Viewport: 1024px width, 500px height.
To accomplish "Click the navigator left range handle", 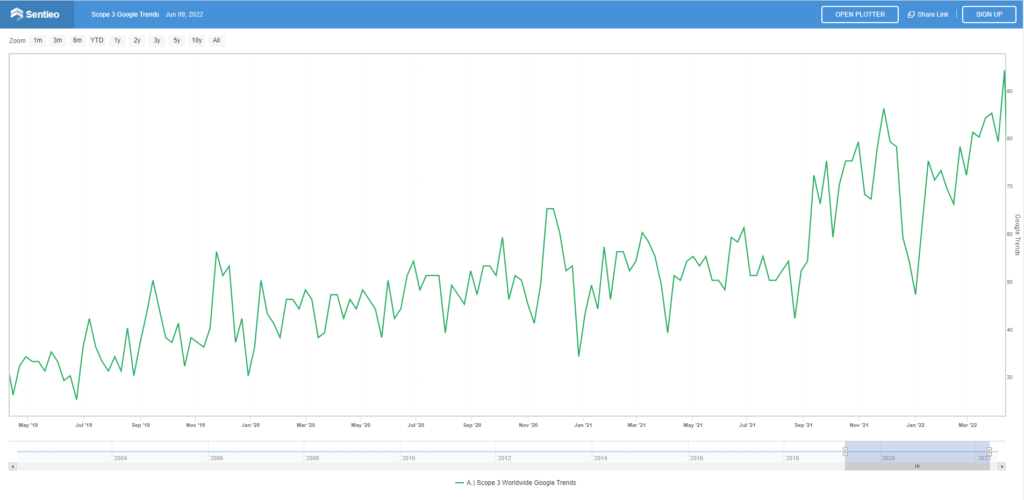I will click(845, 451).
